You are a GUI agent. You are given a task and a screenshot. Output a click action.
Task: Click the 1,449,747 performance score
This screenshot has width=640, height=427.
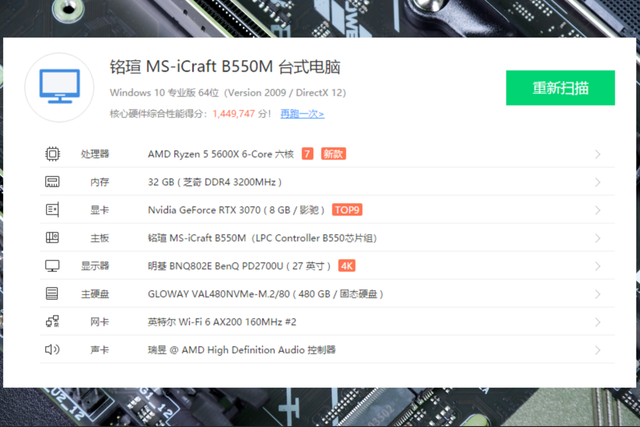(233, 113)
